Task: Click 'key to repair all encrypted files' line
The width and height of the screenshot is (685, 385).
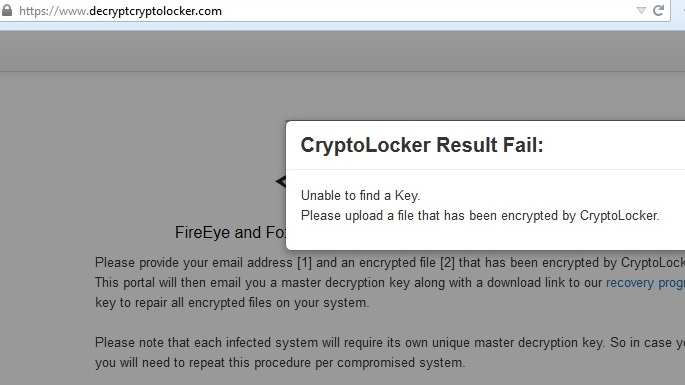Action: click(x=232, y=302)
